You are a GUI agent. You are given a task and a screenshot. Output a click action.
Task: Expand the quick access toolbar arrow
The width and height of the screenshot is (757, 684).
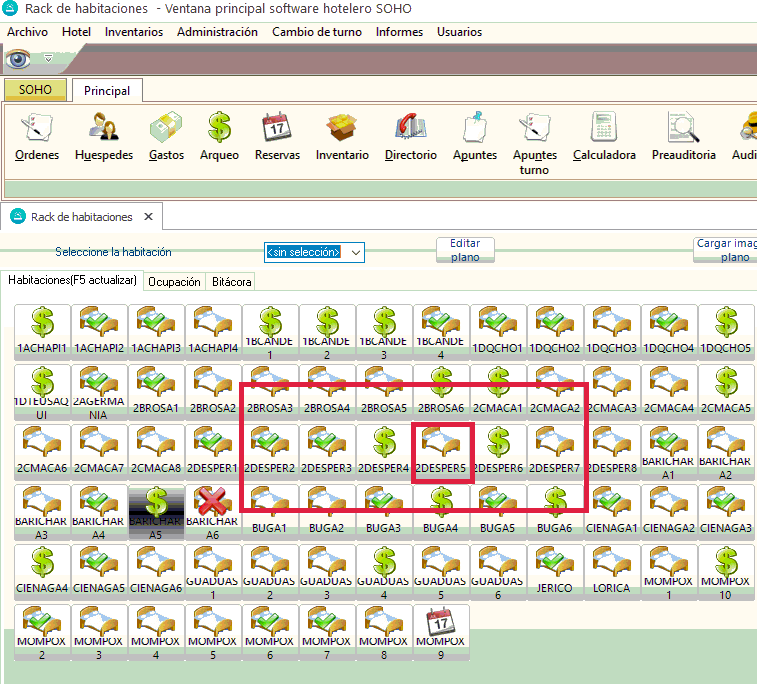pyautogui.click(x=48, y=59)
